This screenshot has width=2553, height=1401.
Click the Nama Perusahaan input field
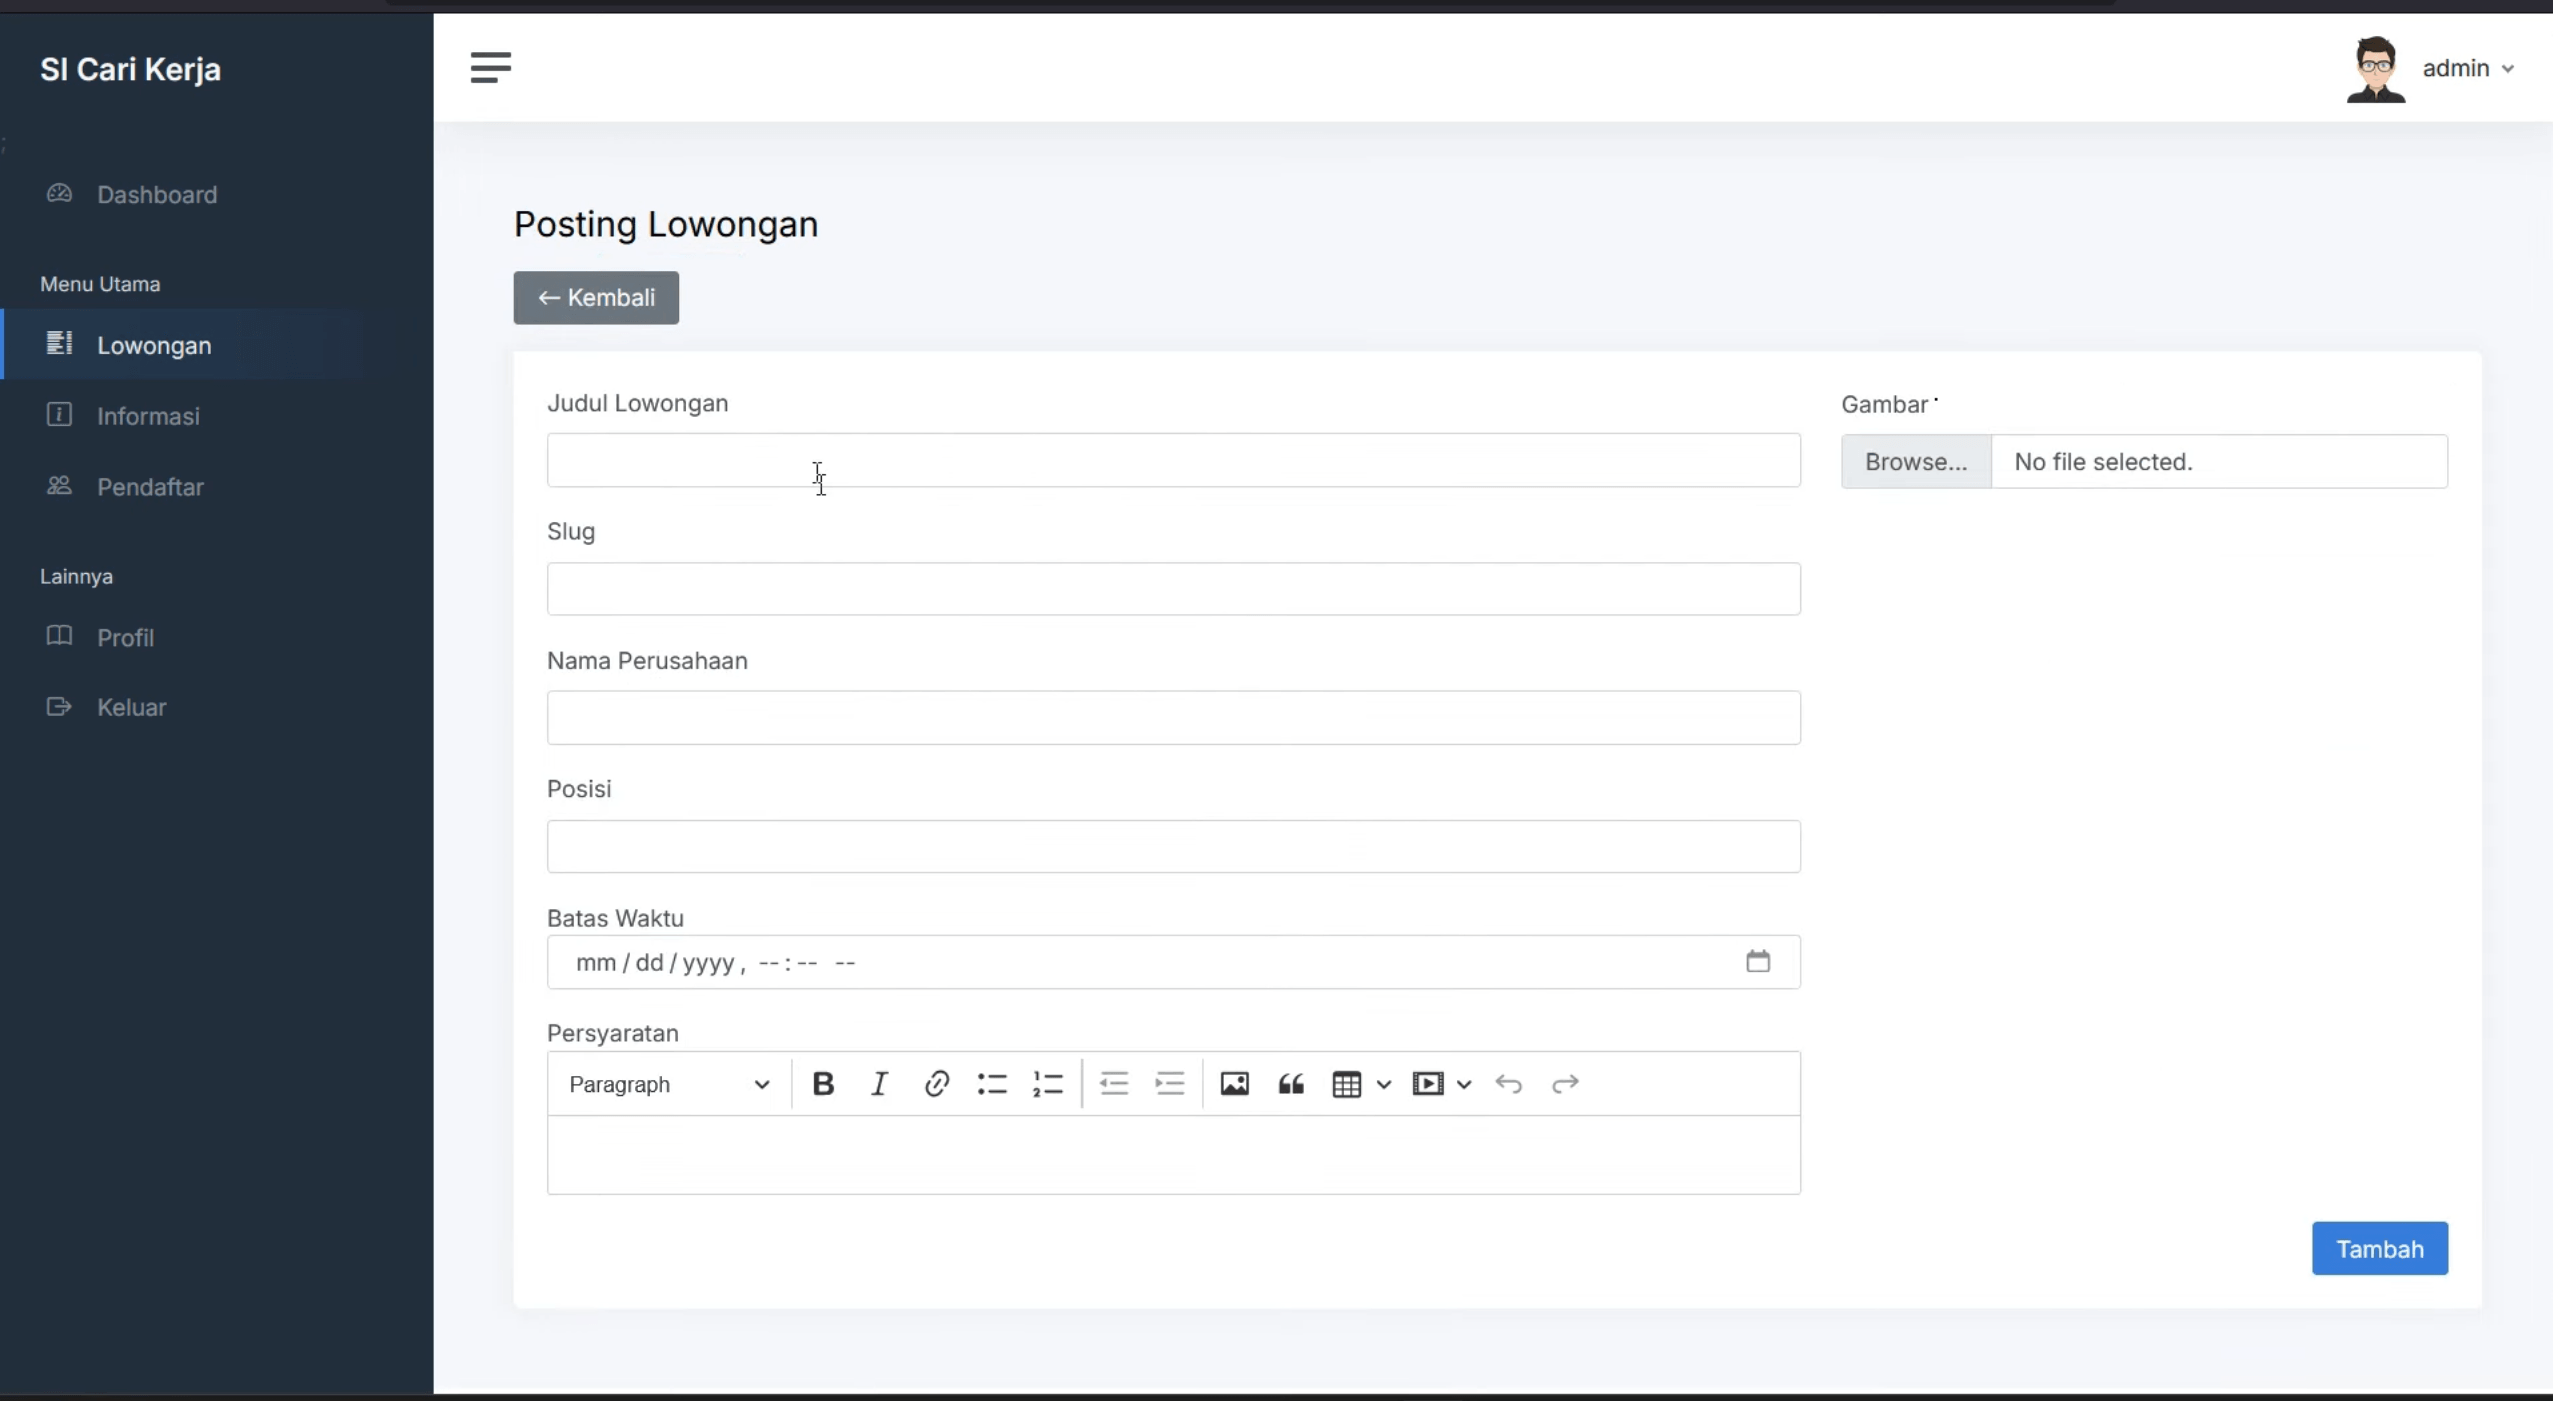[1173, 718]
